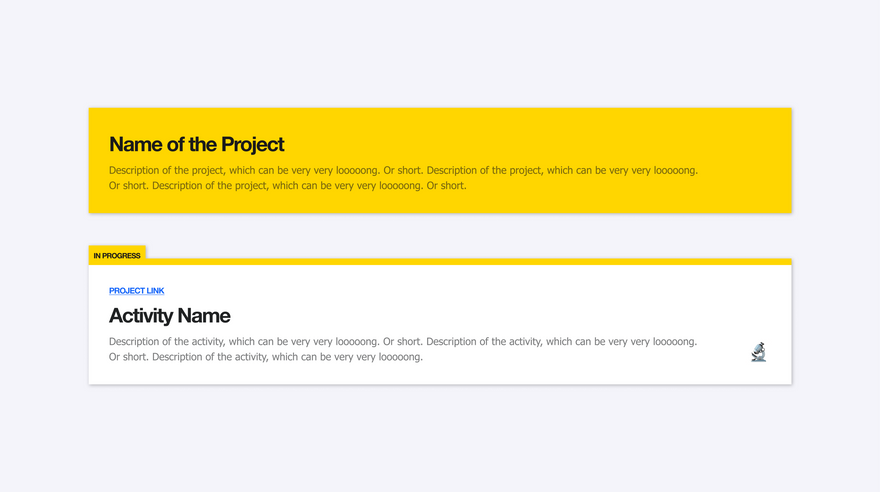
Task: Click the word 'IN' on yellow tag
Action: 97,256
